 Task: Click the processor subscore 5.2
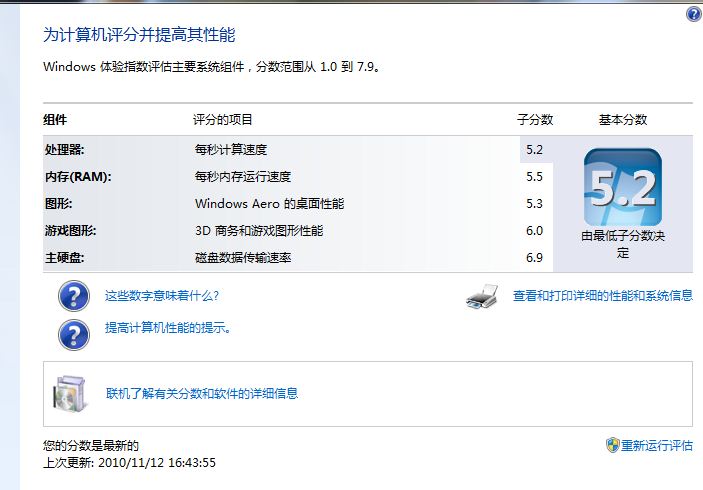click(x=534, y=150)
